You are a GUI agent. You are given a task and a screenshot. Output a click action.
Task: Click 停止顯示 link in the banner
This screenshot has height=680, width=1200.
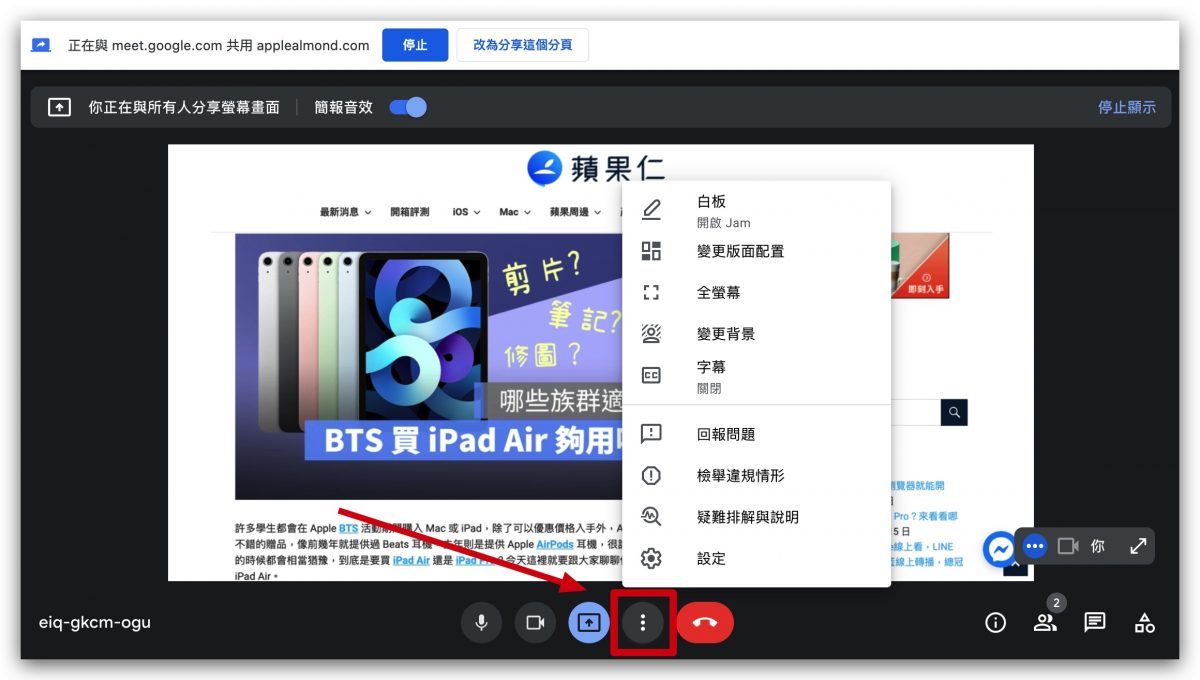point(1127,107)
